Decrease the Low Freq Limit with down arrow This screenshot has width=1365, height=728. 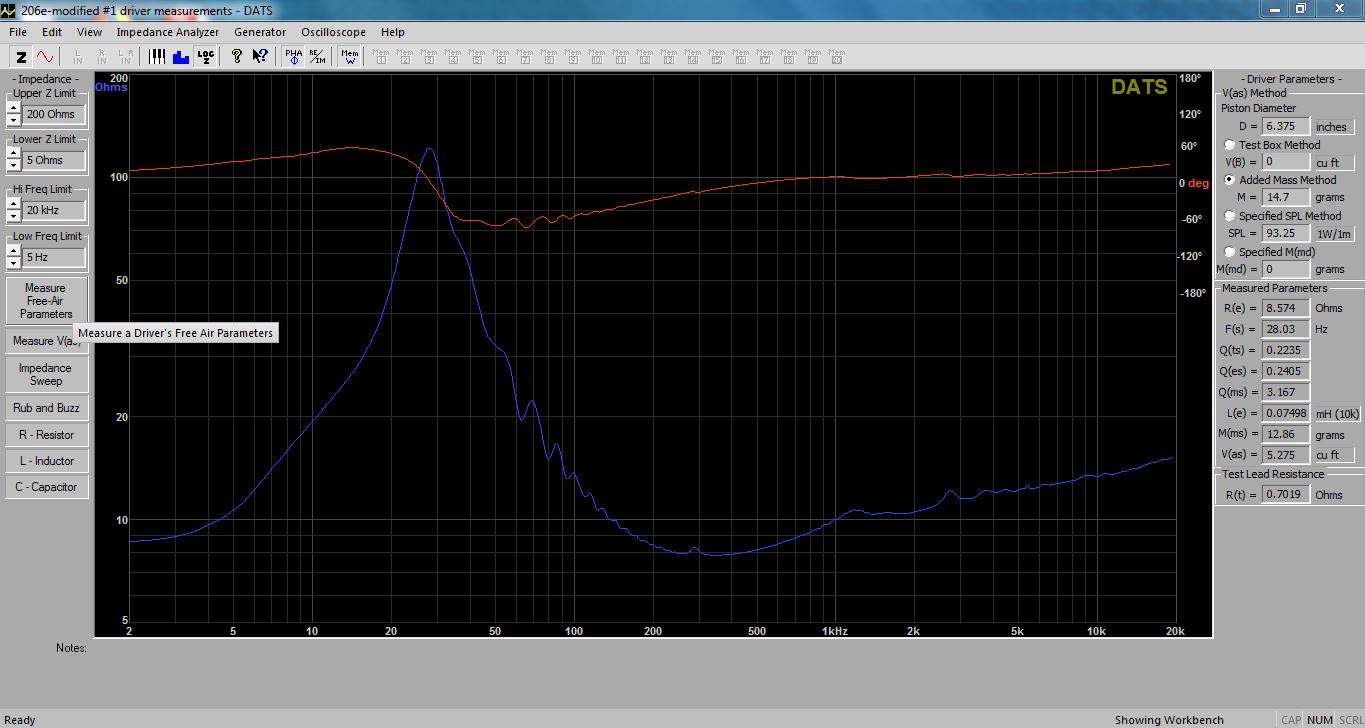click(13, 262)
